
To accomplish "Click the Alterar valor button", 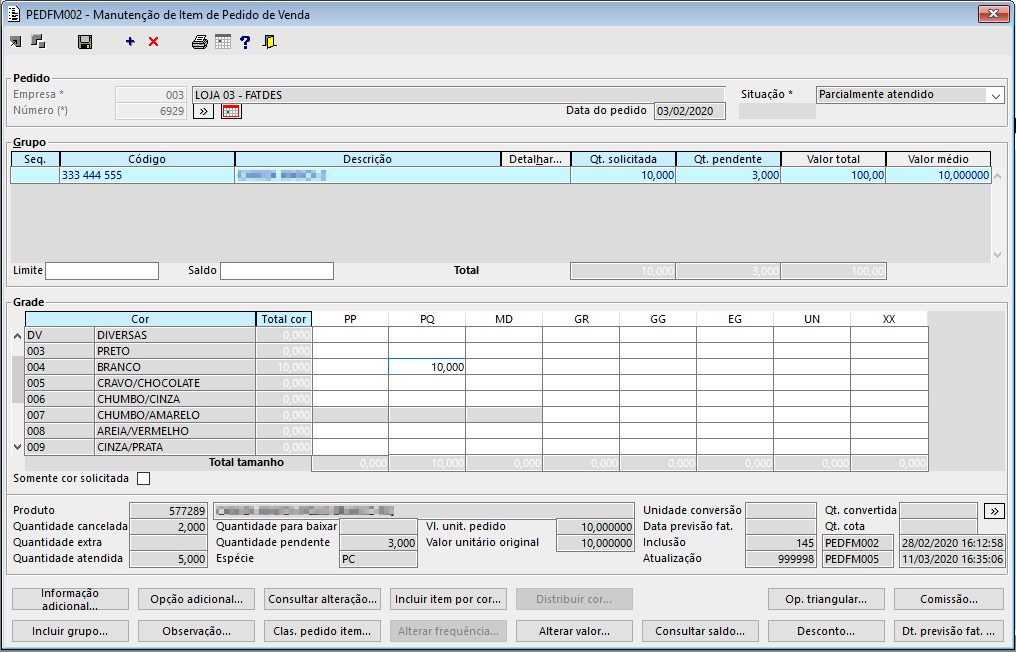I will coord(572,631).
